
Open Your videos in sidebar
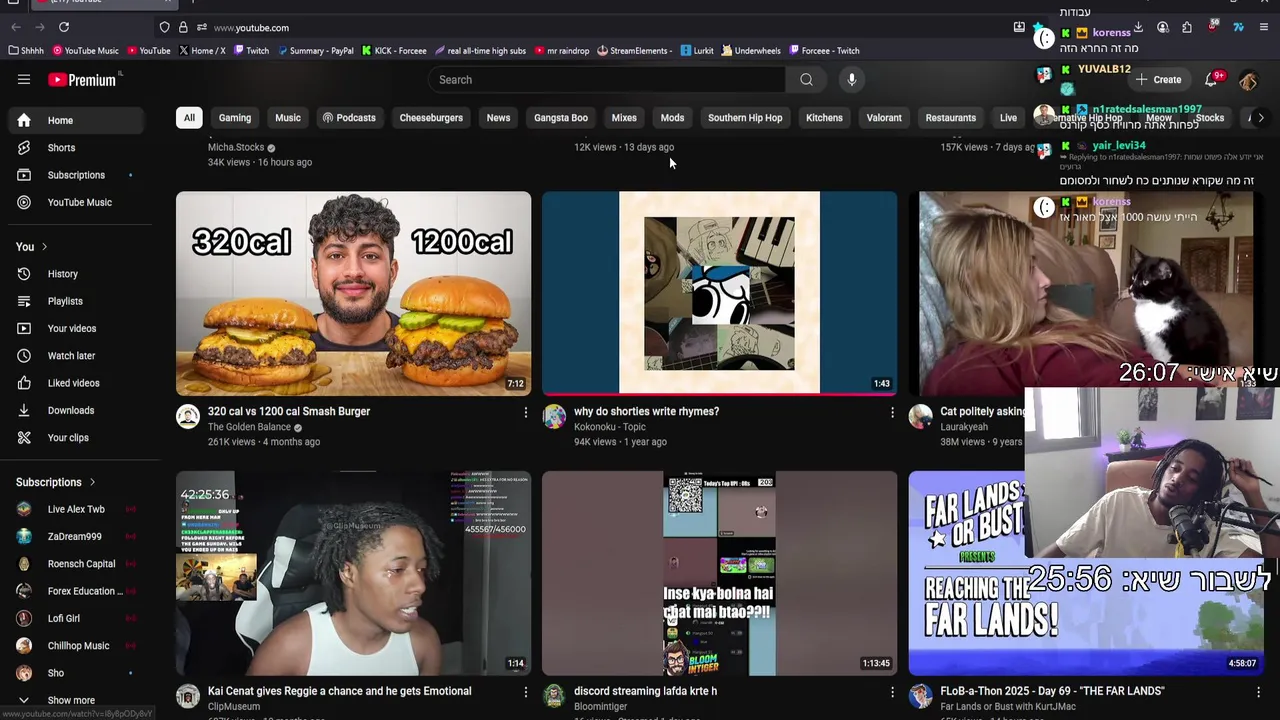76,328
